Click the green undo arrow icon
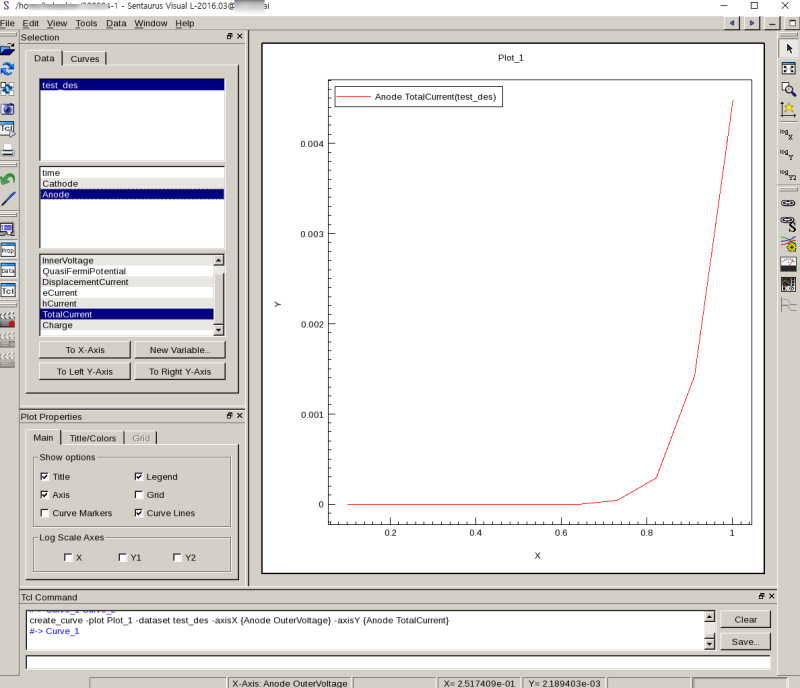Viewport: 800px width, 688px height. coord(8,179)
